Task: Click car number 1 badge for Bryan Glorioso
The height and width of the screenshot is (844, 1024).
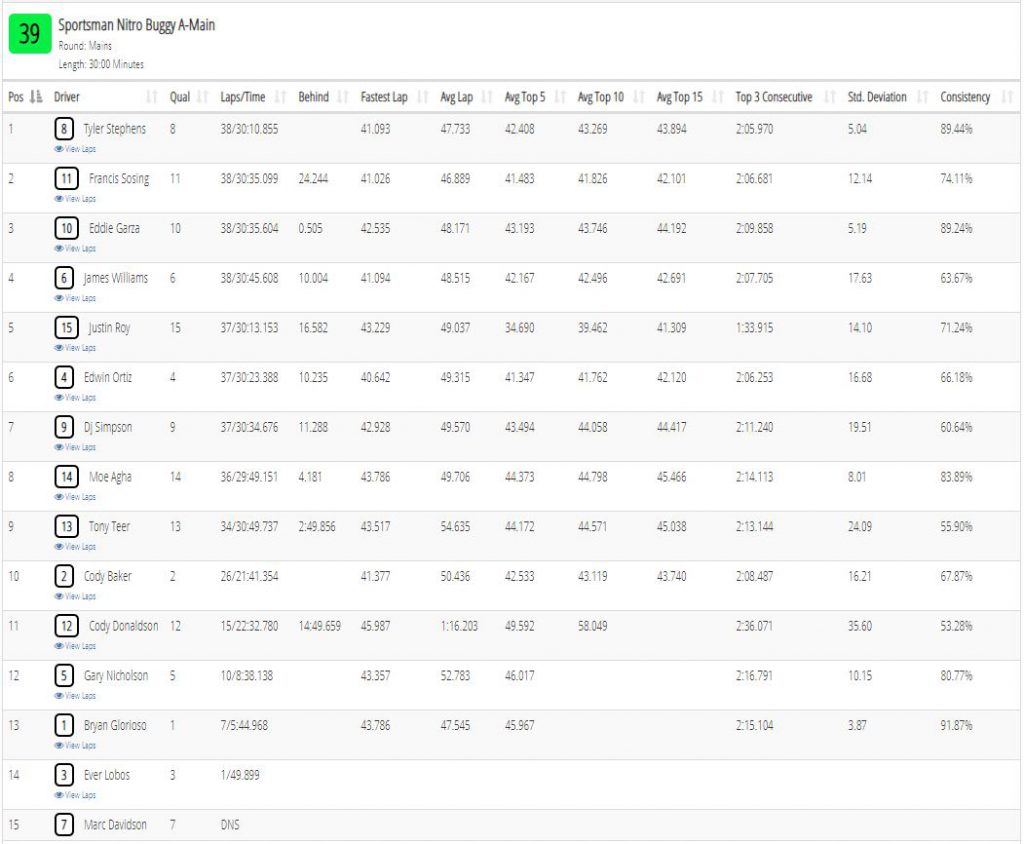Action: 64,724
